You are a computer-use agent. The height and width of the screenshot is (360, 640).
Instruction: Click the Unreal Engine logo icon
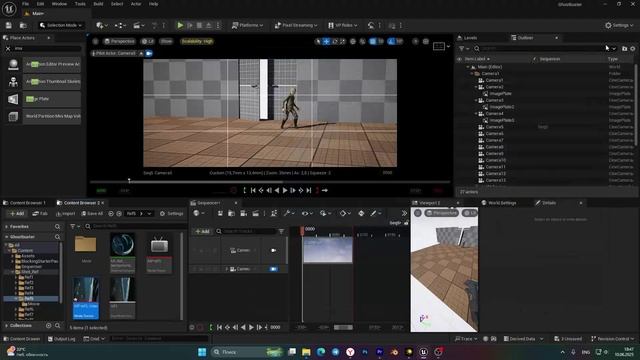(9, 9)
